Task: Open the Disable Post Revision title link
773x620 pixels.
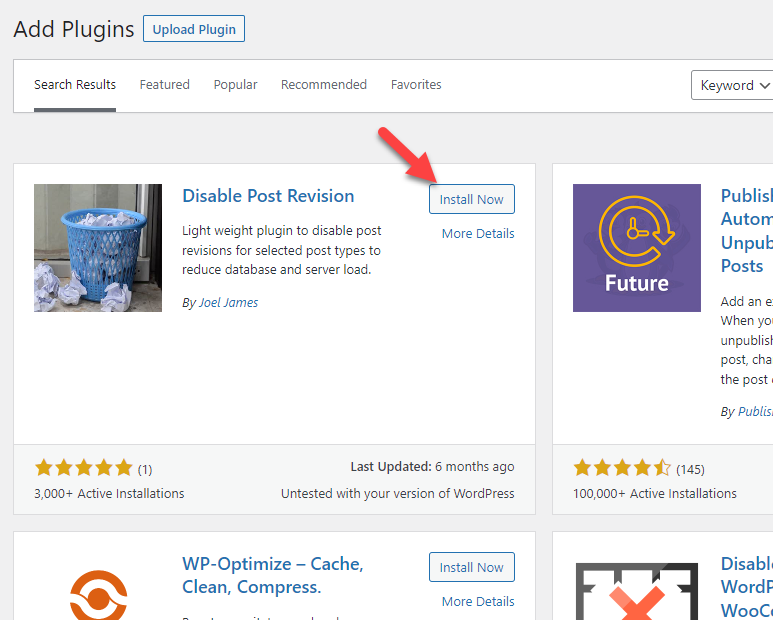Action: tap(268, 196)
